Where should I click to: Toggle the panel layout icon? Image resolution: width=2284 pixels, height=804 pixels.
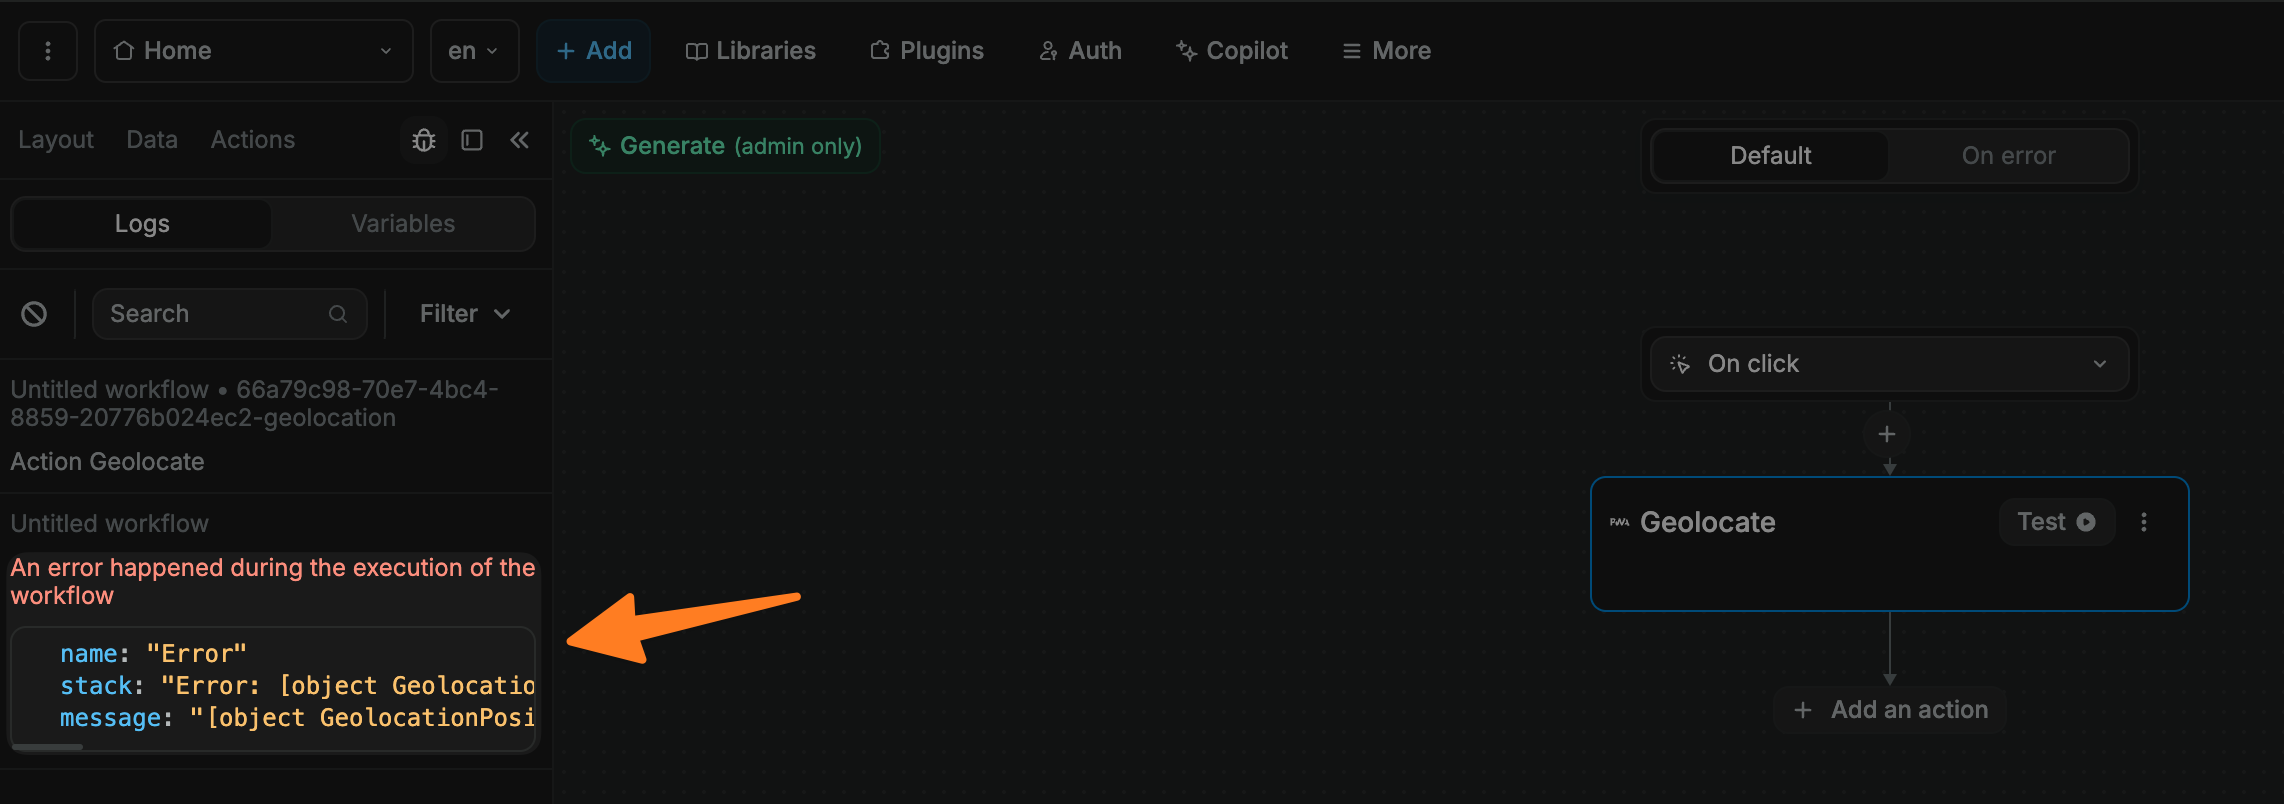click(x=472, y=140)
